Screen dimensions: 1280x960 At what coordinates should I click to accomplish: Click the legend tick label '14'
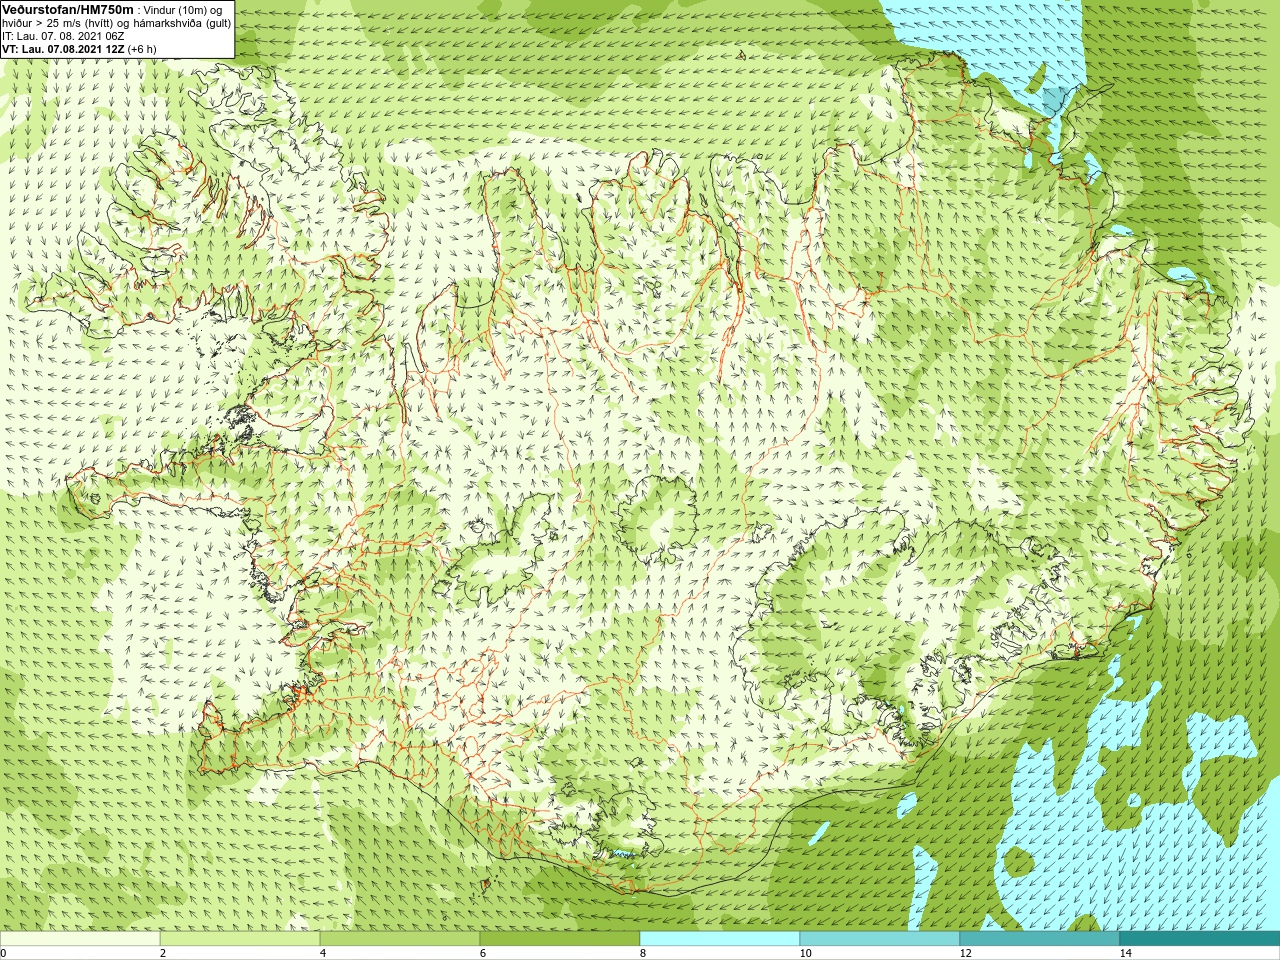(x=1125, y=953)
